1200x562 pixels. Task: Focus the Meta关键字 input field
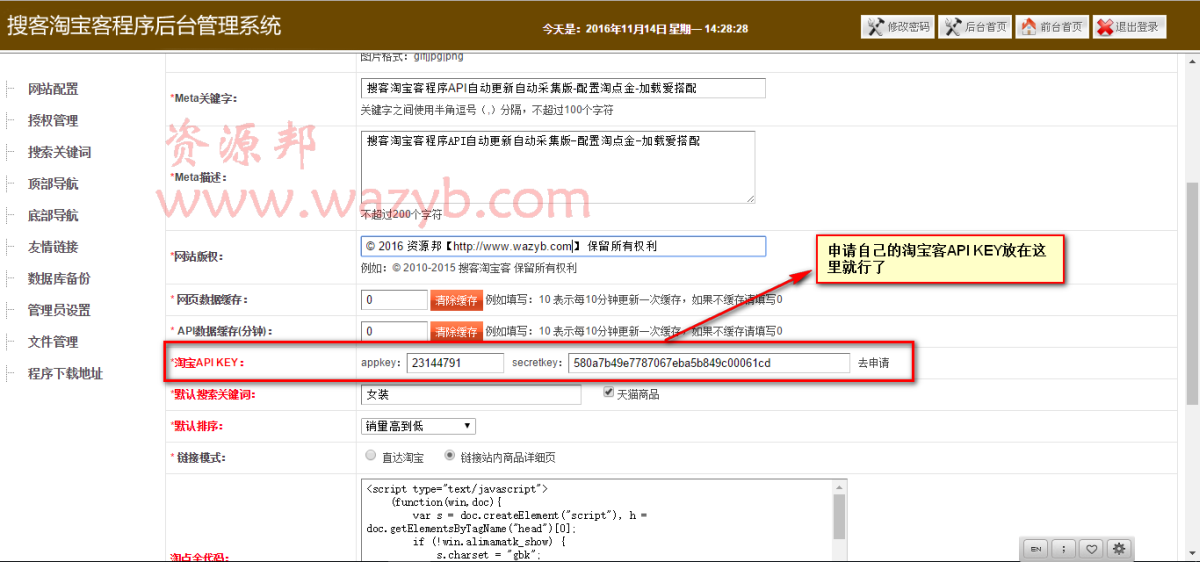pyautogui.click(x=562, y=88)
